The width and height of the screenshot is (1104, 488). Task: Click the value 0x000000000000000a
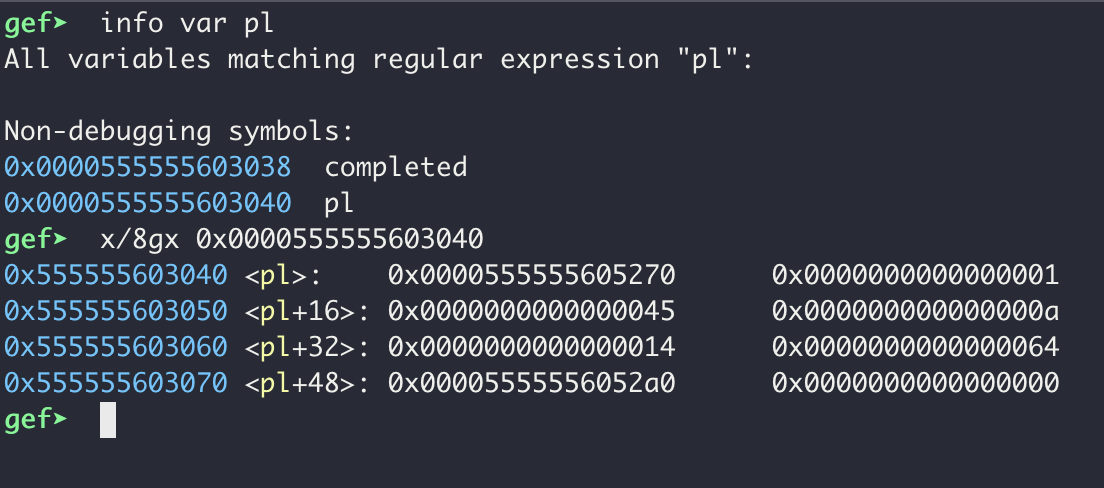click(x=915, y=311)
